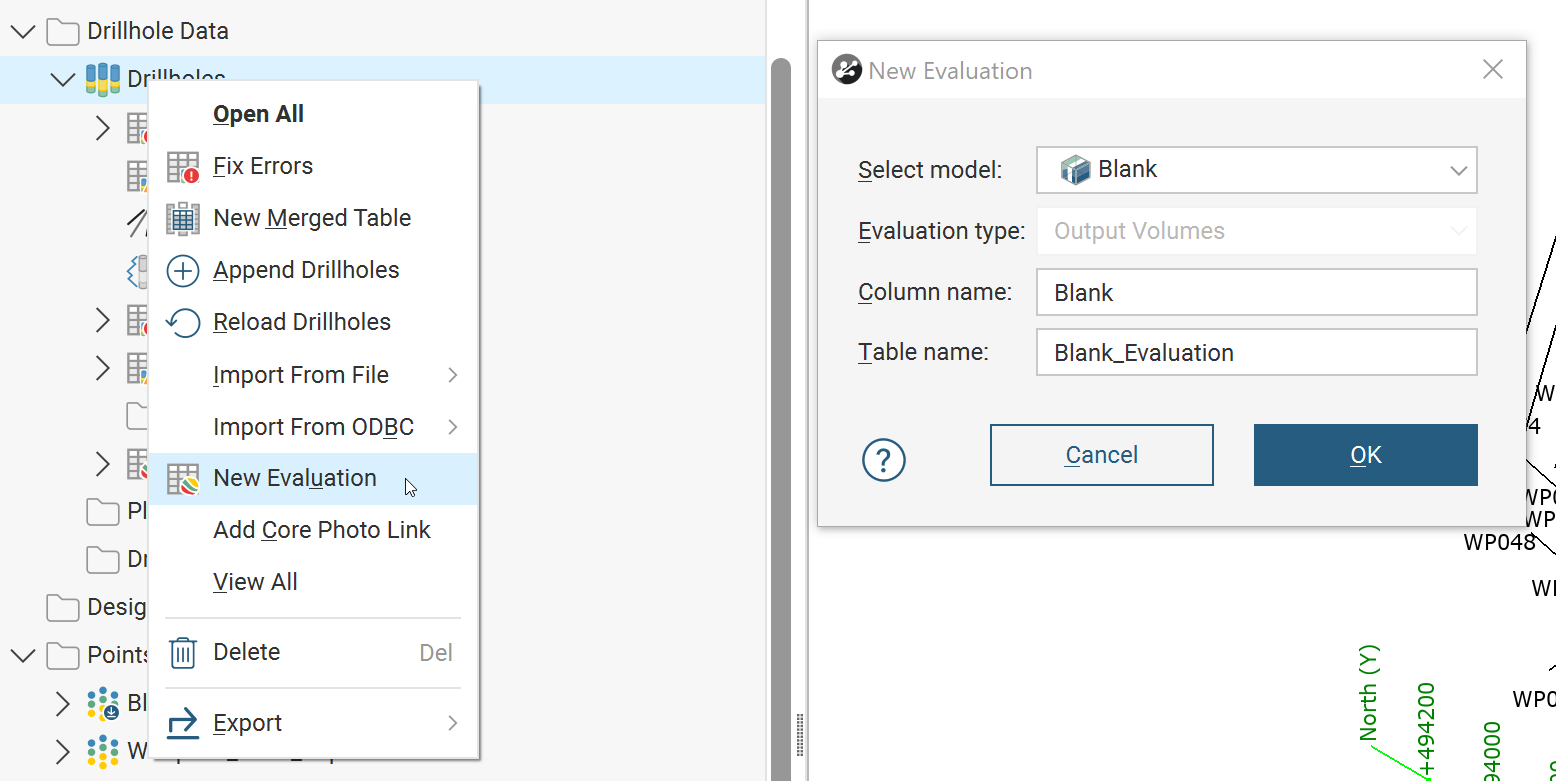Open the Export menu entry
1556x781 pixels.
[314, 723]
